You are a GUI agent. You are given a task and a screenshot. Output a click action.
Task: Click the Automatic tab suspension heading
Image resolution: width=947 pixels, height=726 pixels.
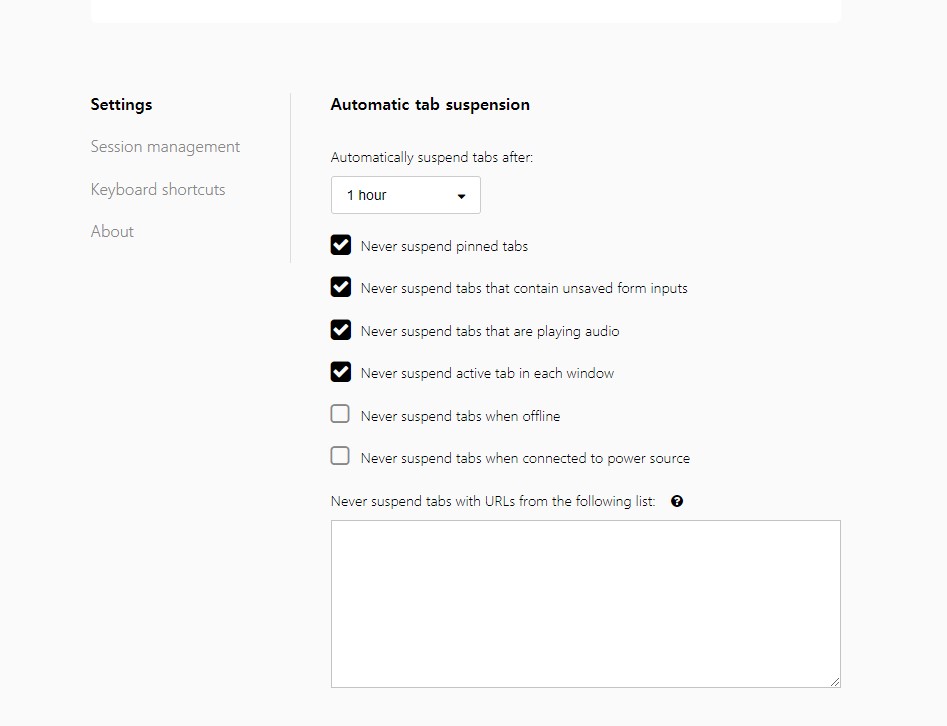430,104
